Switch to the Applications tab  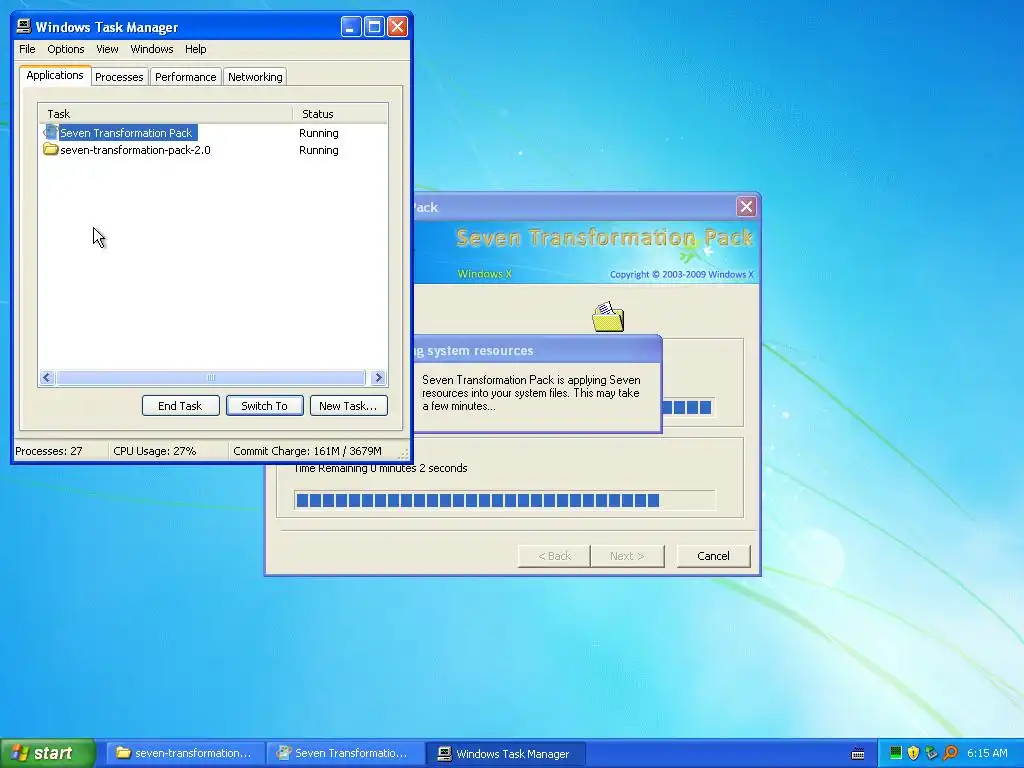[55, 75]
